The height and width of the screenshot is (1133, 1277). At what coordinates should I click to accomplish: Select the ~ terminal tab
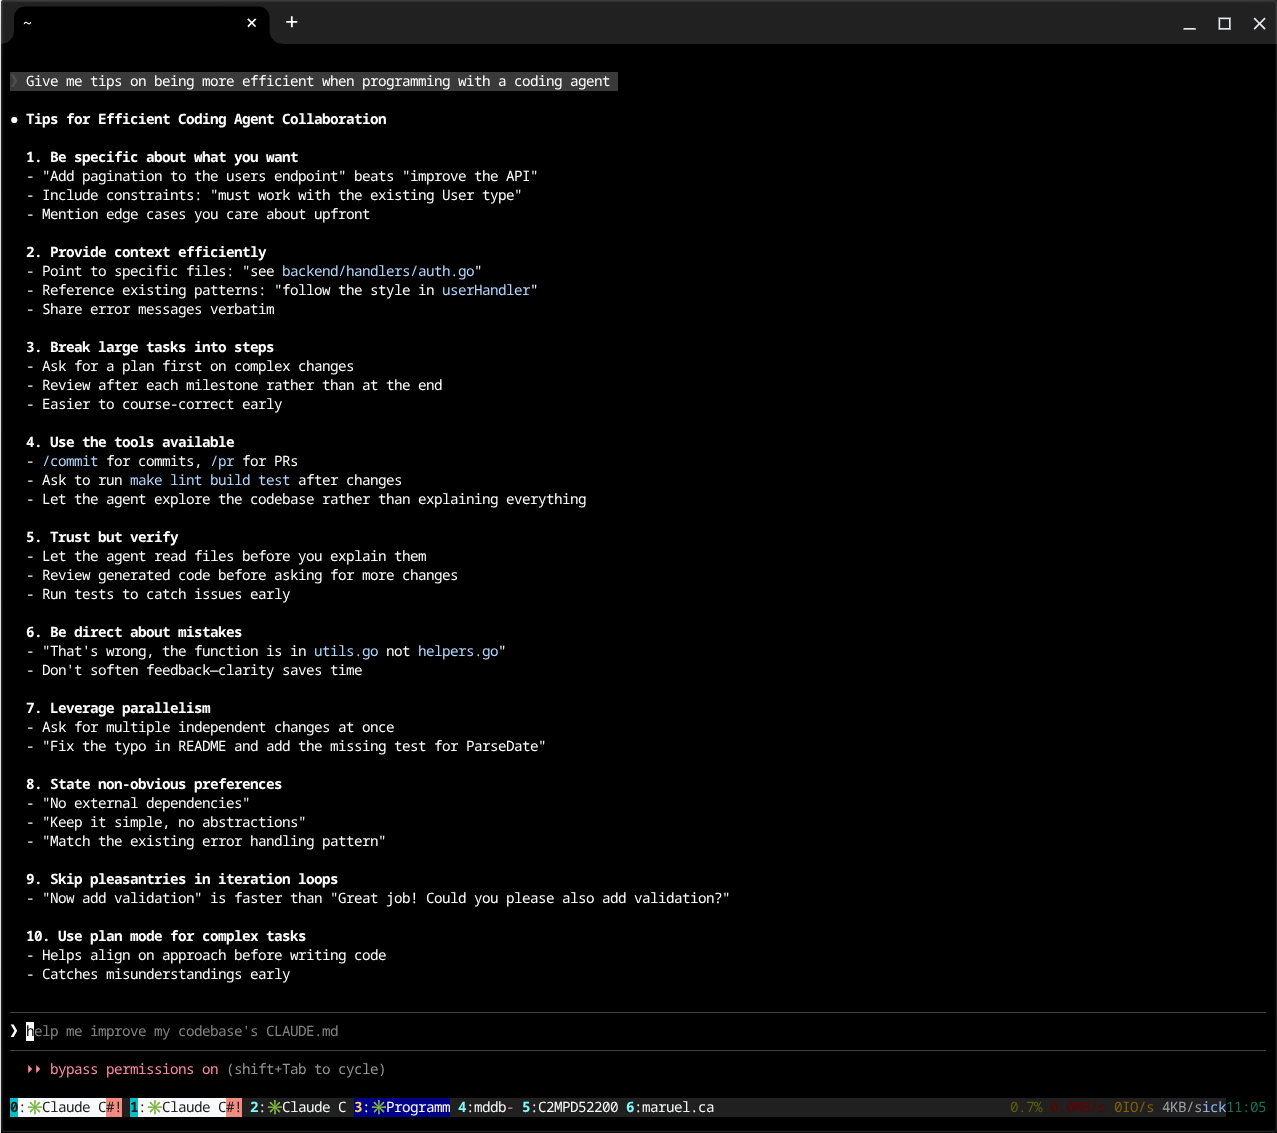pos(120,22)
